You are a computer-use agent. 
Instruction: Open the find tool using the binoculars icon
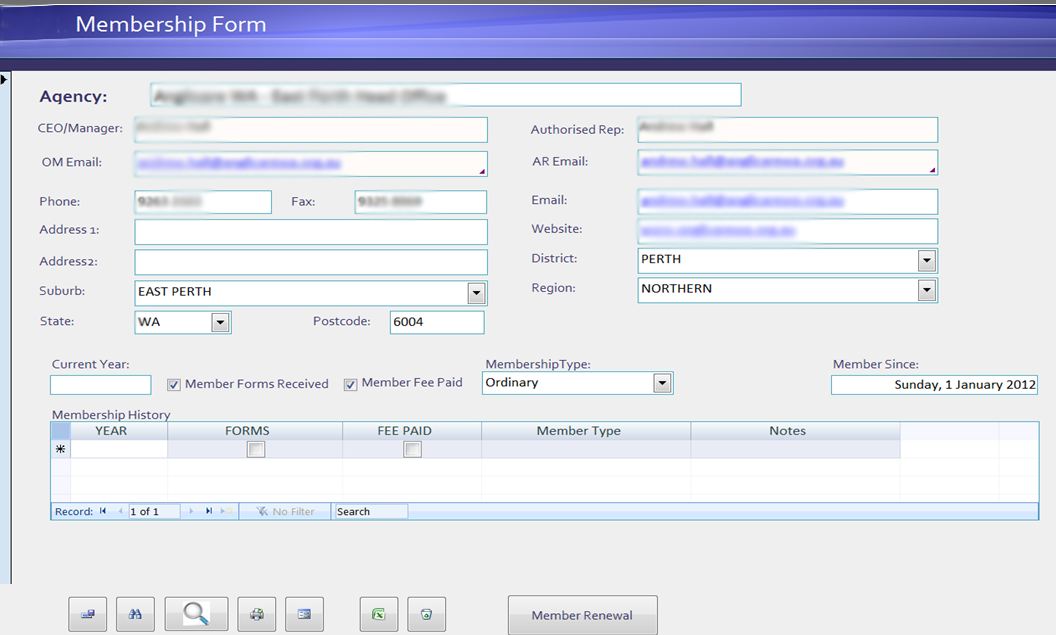(135, 613)
